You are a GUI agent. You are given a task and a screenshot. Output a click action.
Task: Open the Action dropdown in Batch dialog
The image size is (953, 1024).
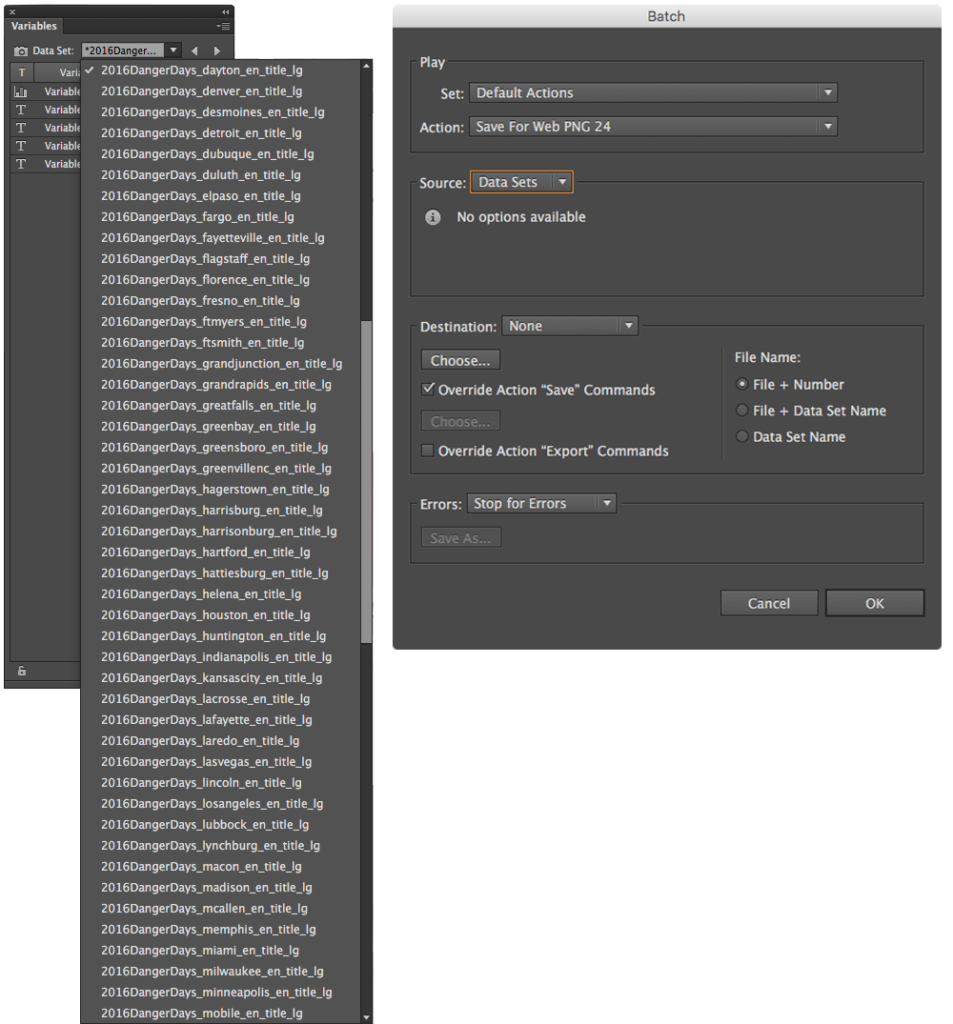tap(653, 127)
